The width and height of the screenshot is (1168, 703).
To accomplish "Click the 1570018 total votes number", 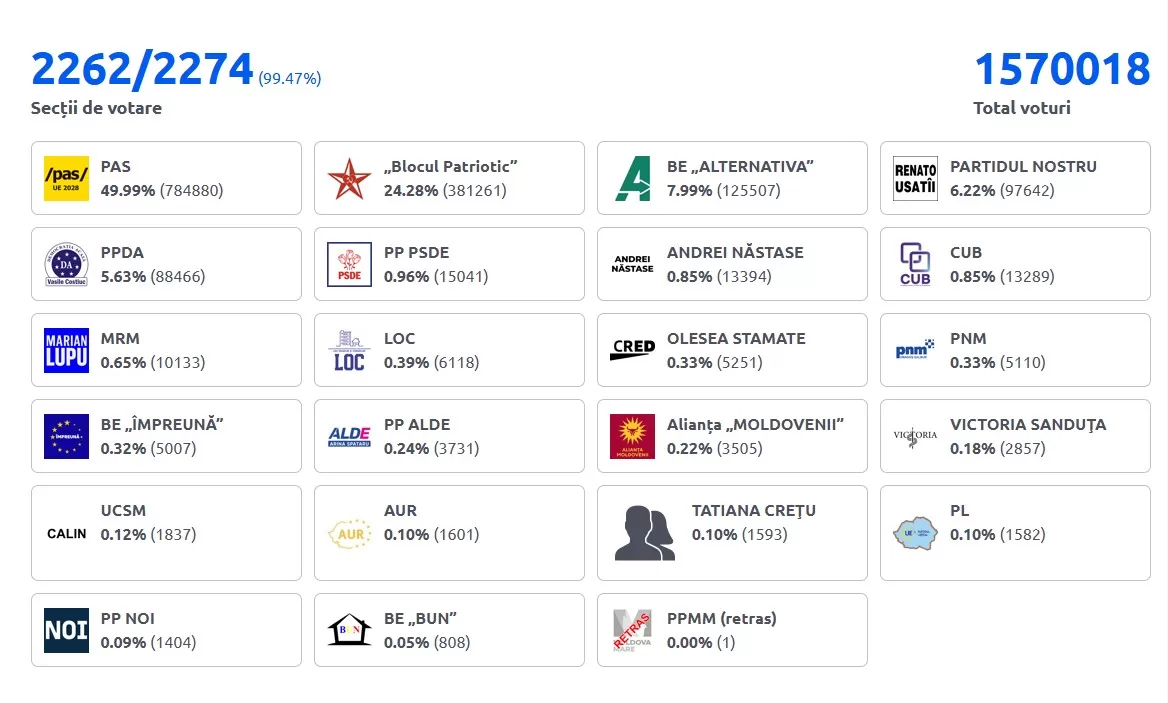I will 1062,69.
